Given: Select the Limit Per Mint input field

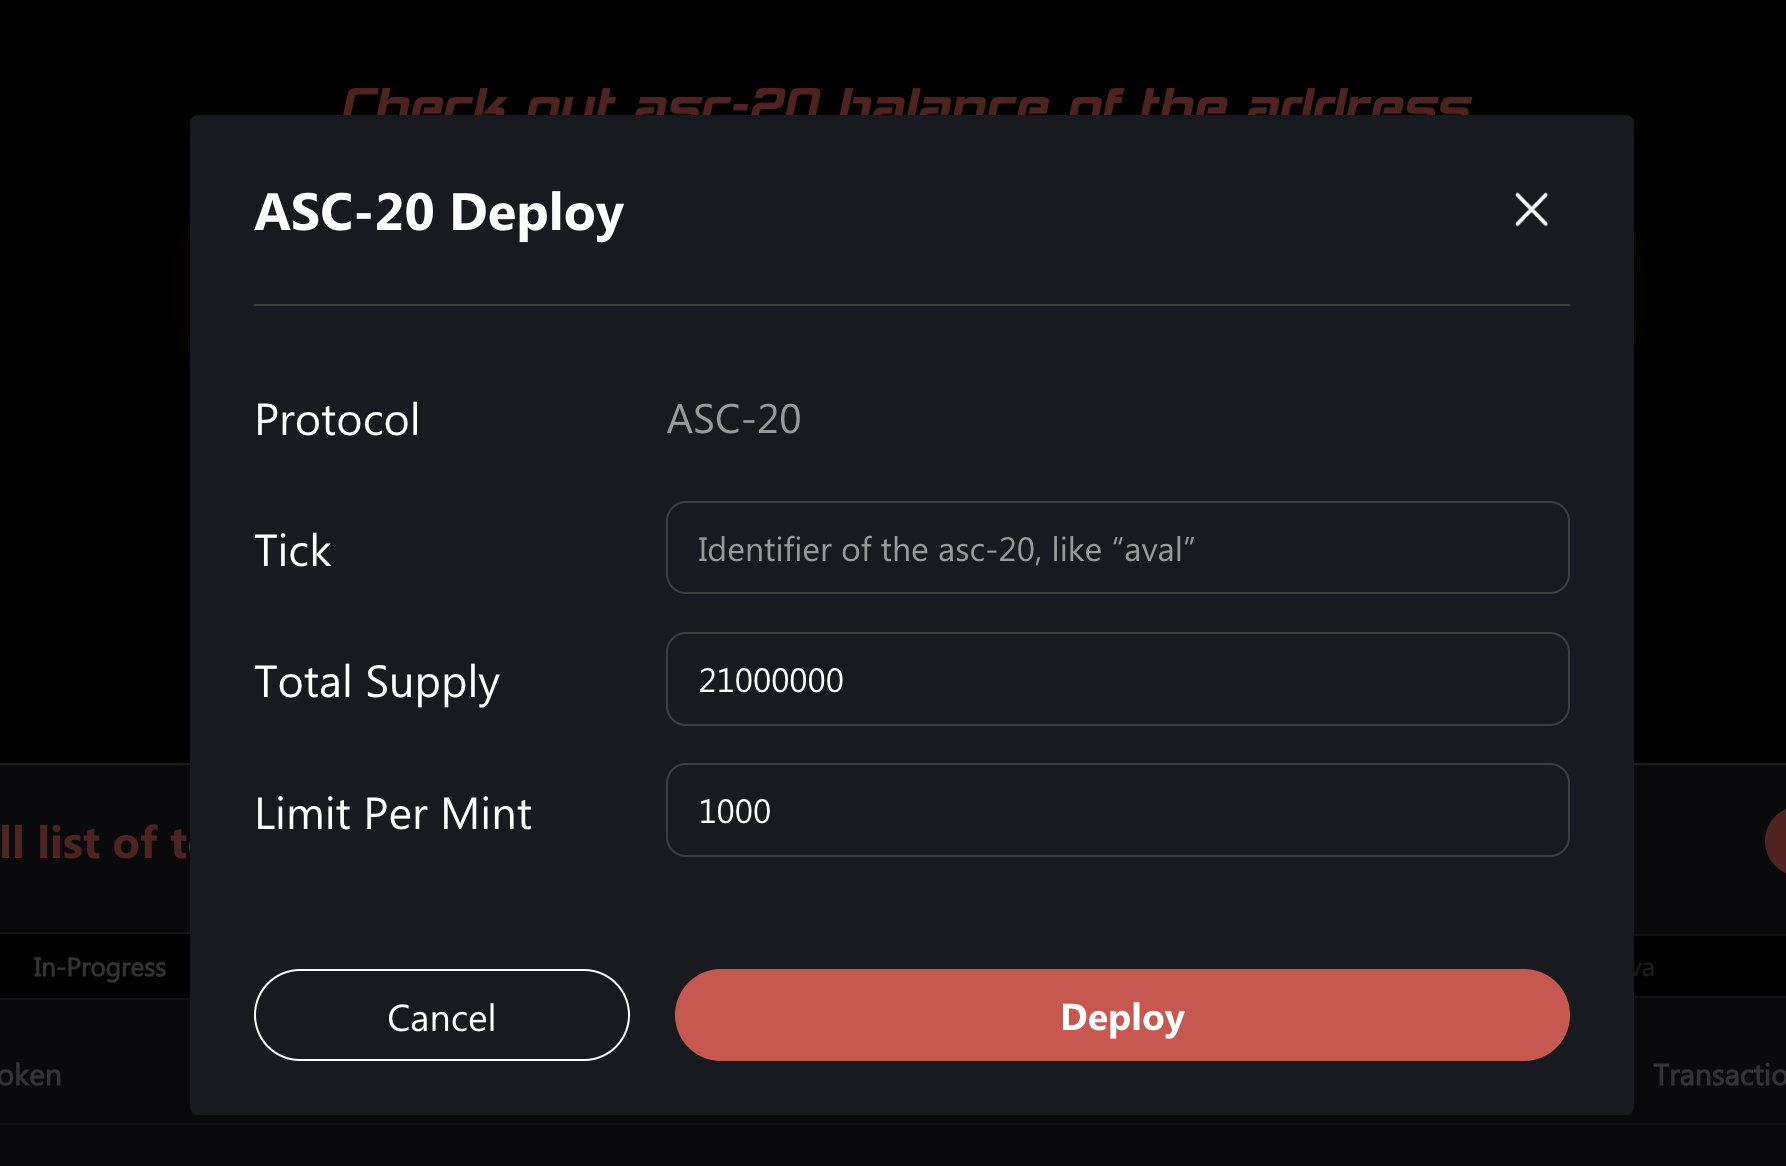Looking at the screenshot, I should tap(1117, 810).
